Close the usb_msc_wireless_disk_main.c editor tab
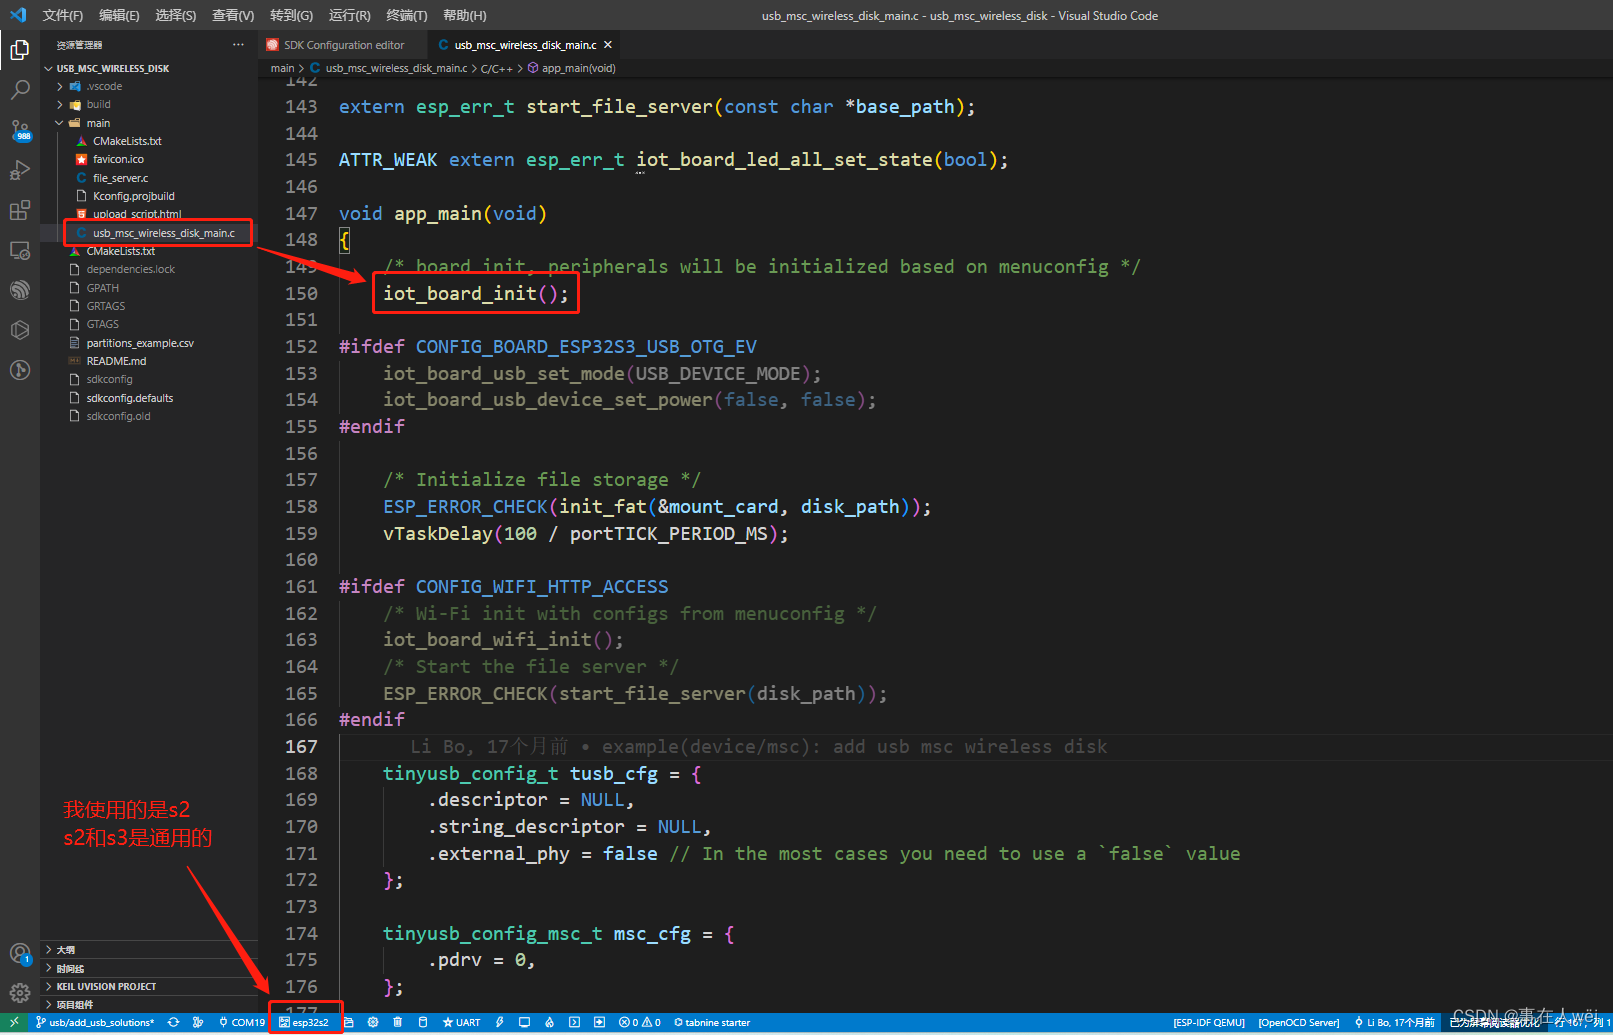 tap(607, 45)
